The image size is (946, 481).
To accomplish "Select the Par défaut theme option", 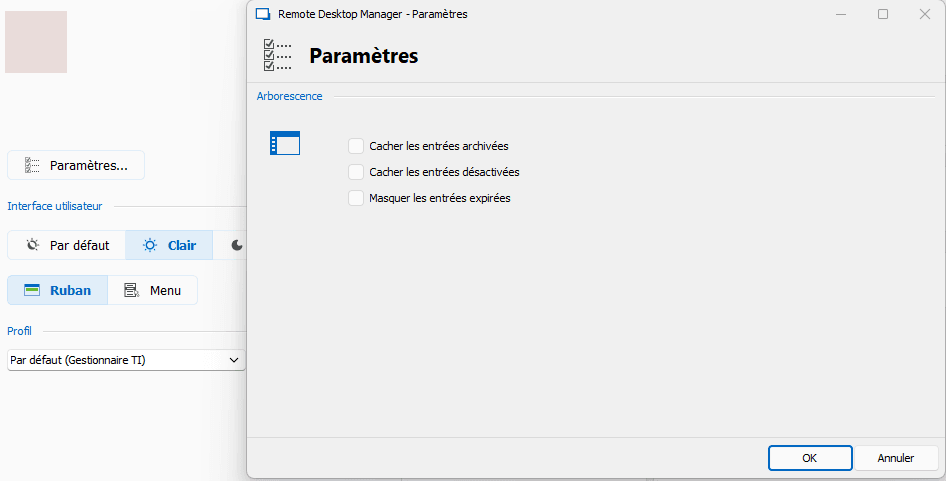I will pyautogui.click(x=67, y=245).
